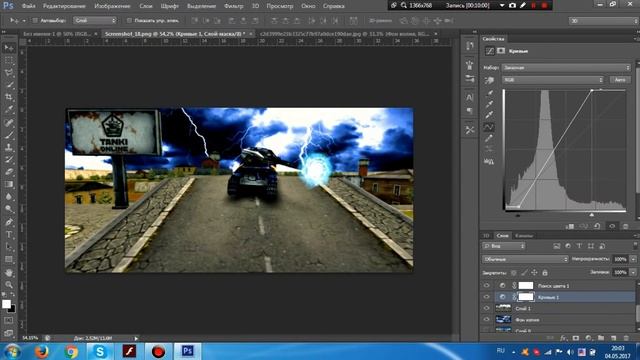Open the layer fill dropdown arrow
This screenshot has height=360, width=640.
pos(633,272)
